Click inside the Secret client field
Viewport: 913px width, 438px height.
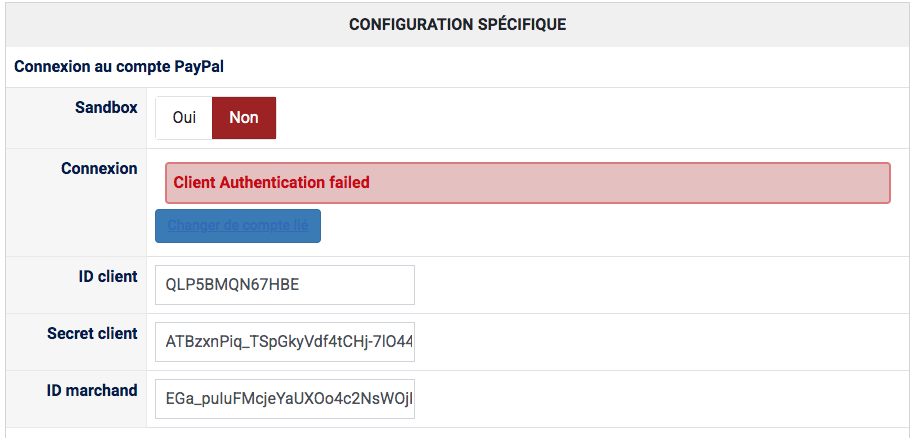point(284,342)
